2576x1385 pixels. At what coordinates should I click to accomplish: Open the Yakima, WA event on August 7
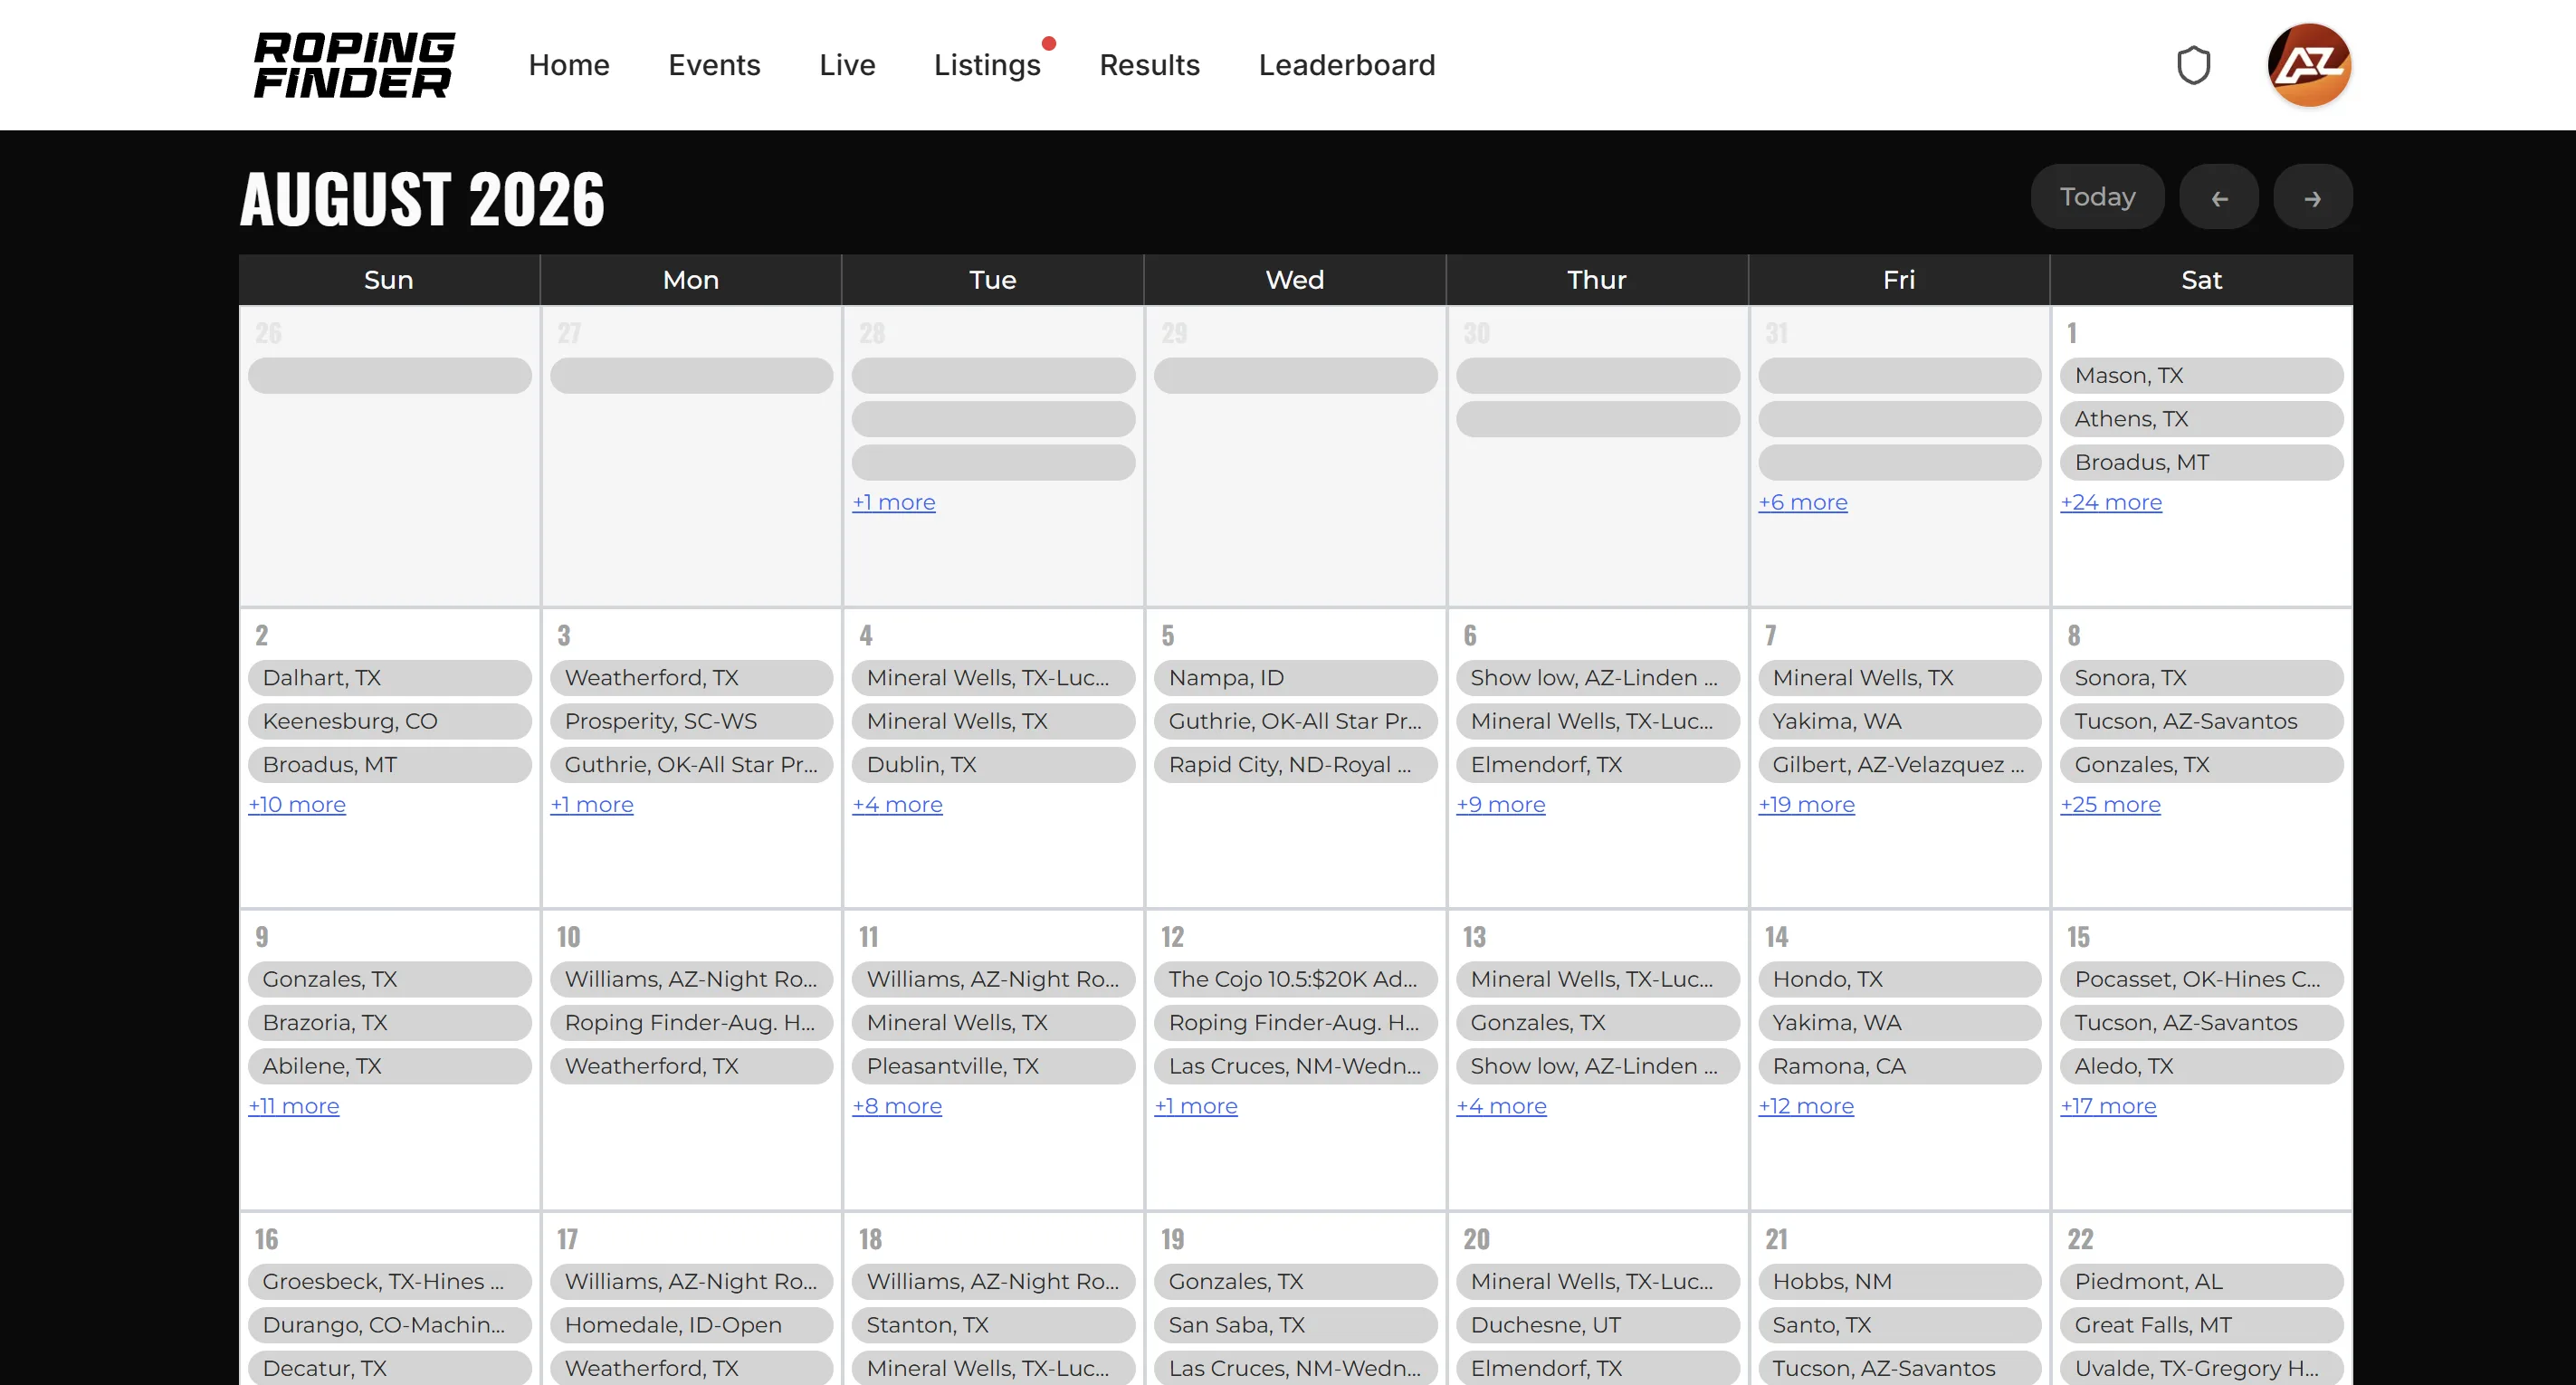click(x=1899, y=721)
